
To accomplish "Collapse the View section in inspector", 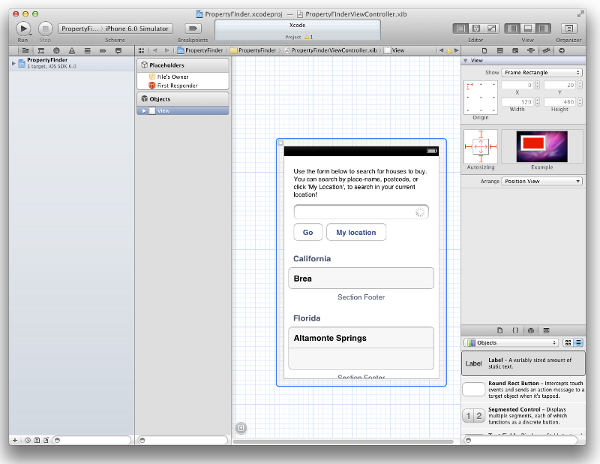I will tap(465, 60).
